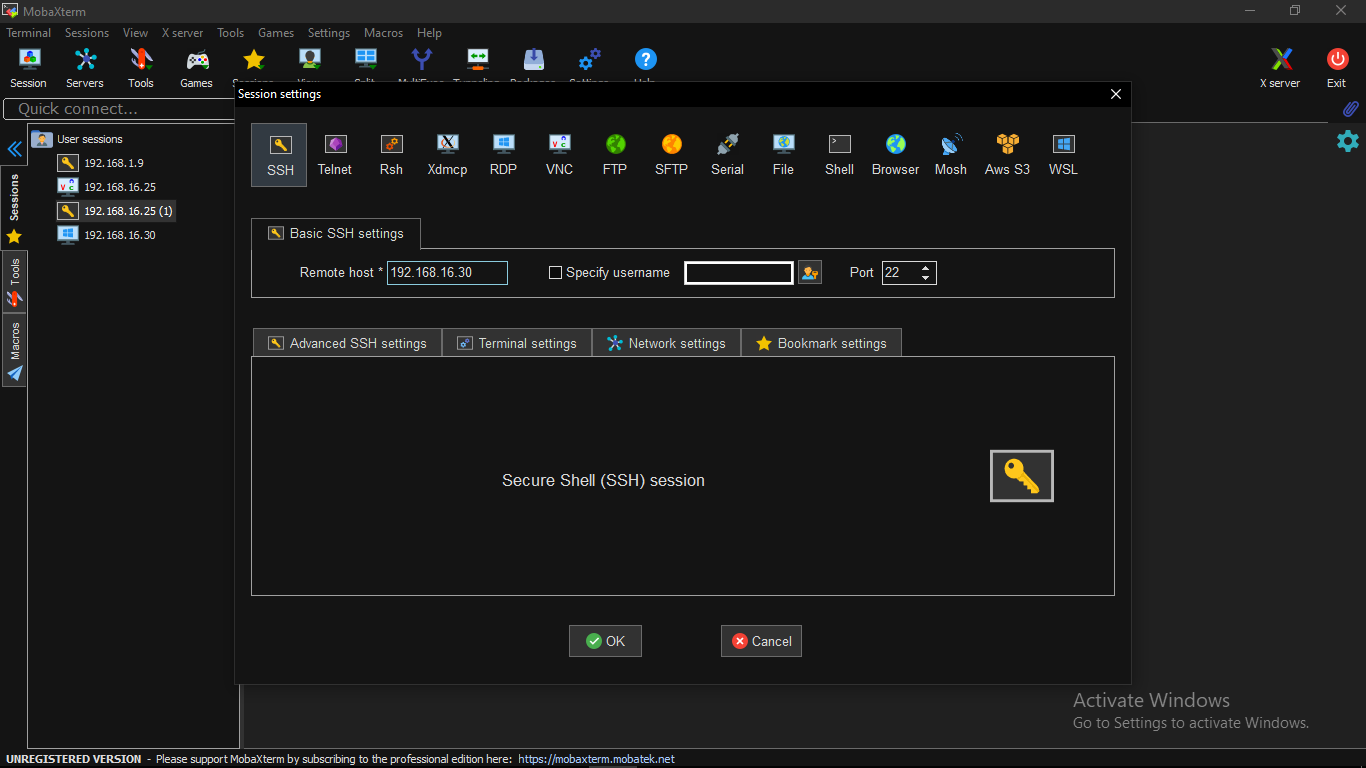Open the View menu
The height and width of the screenshot is (768, 1366).
(135, 33)
